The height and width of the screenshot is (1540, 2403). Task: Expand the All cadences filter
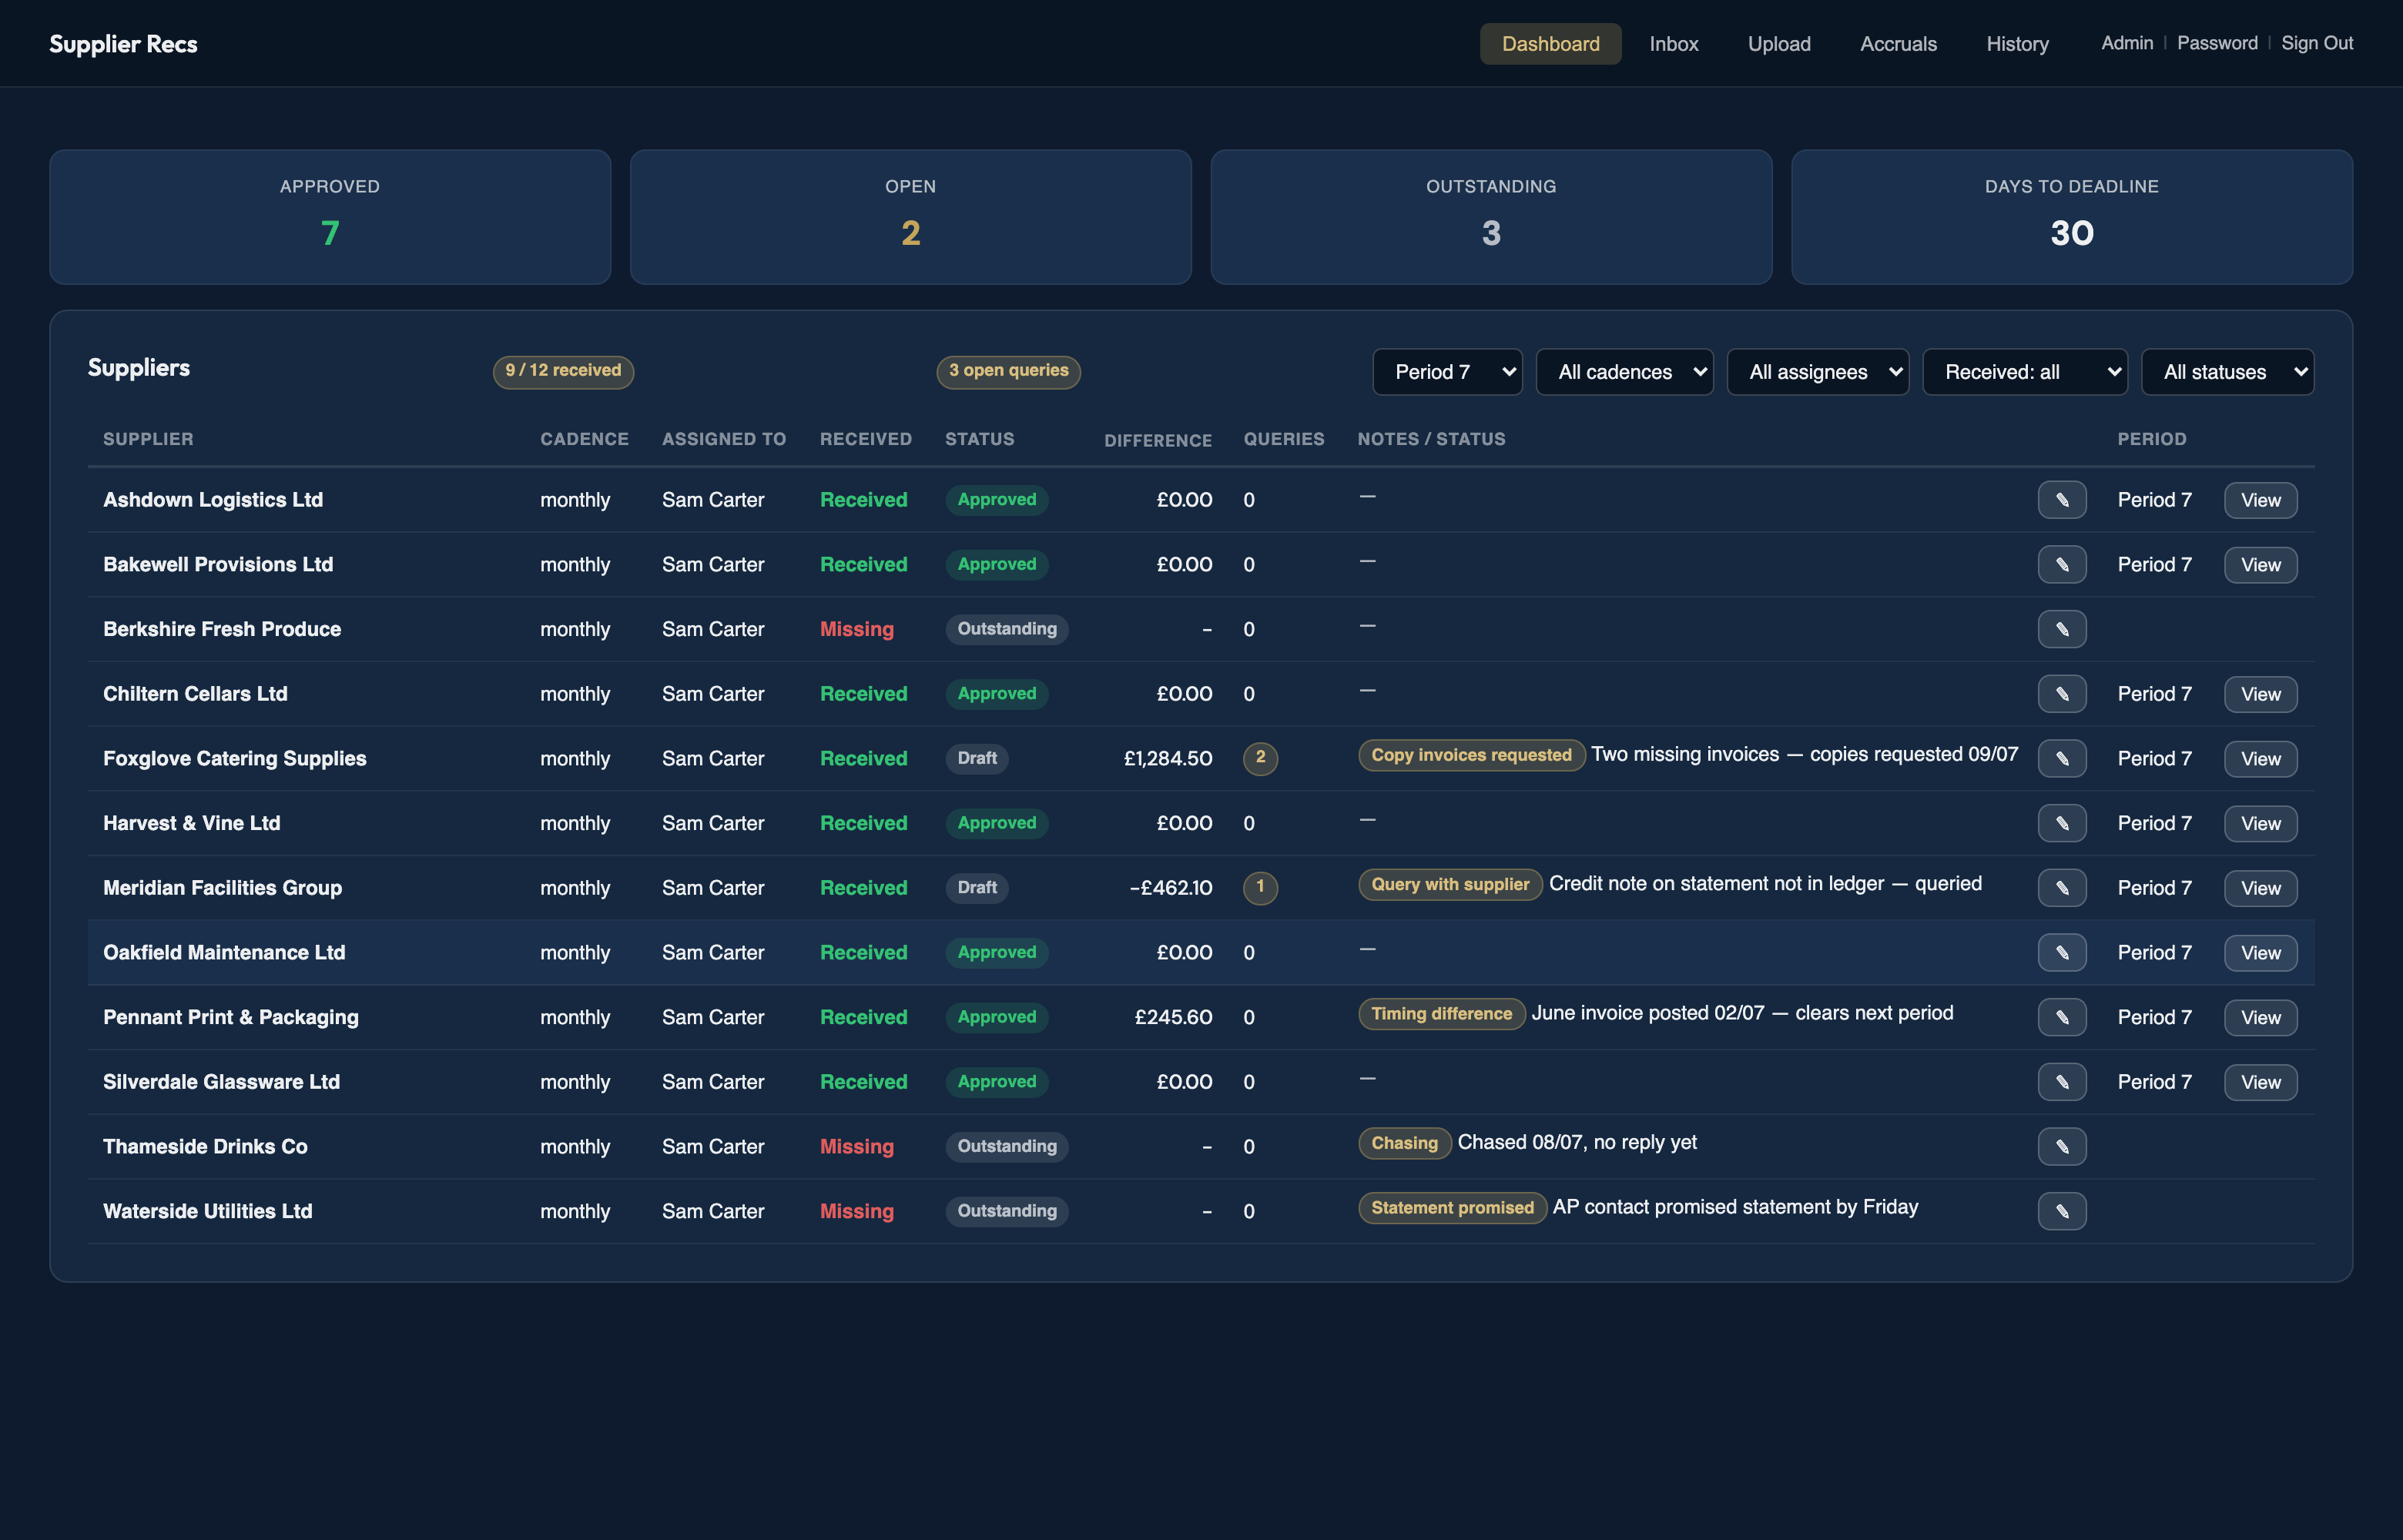[1624, 372]
